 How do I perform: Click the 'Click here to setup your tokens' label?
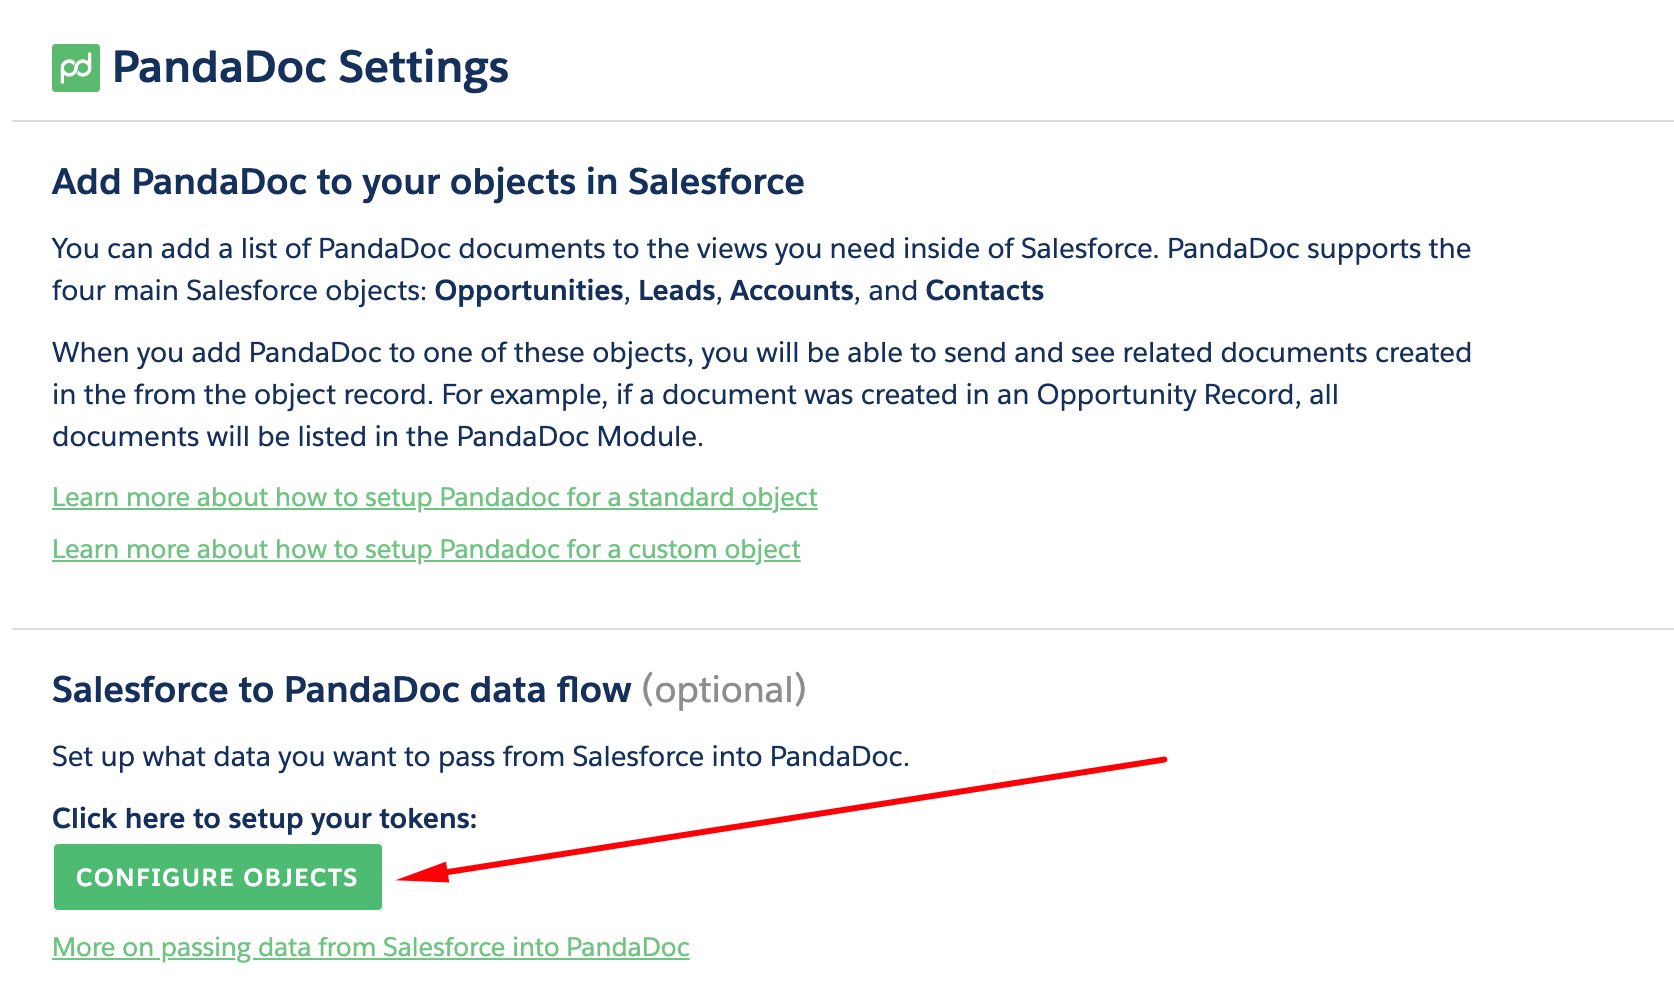(x=265, y=819)
